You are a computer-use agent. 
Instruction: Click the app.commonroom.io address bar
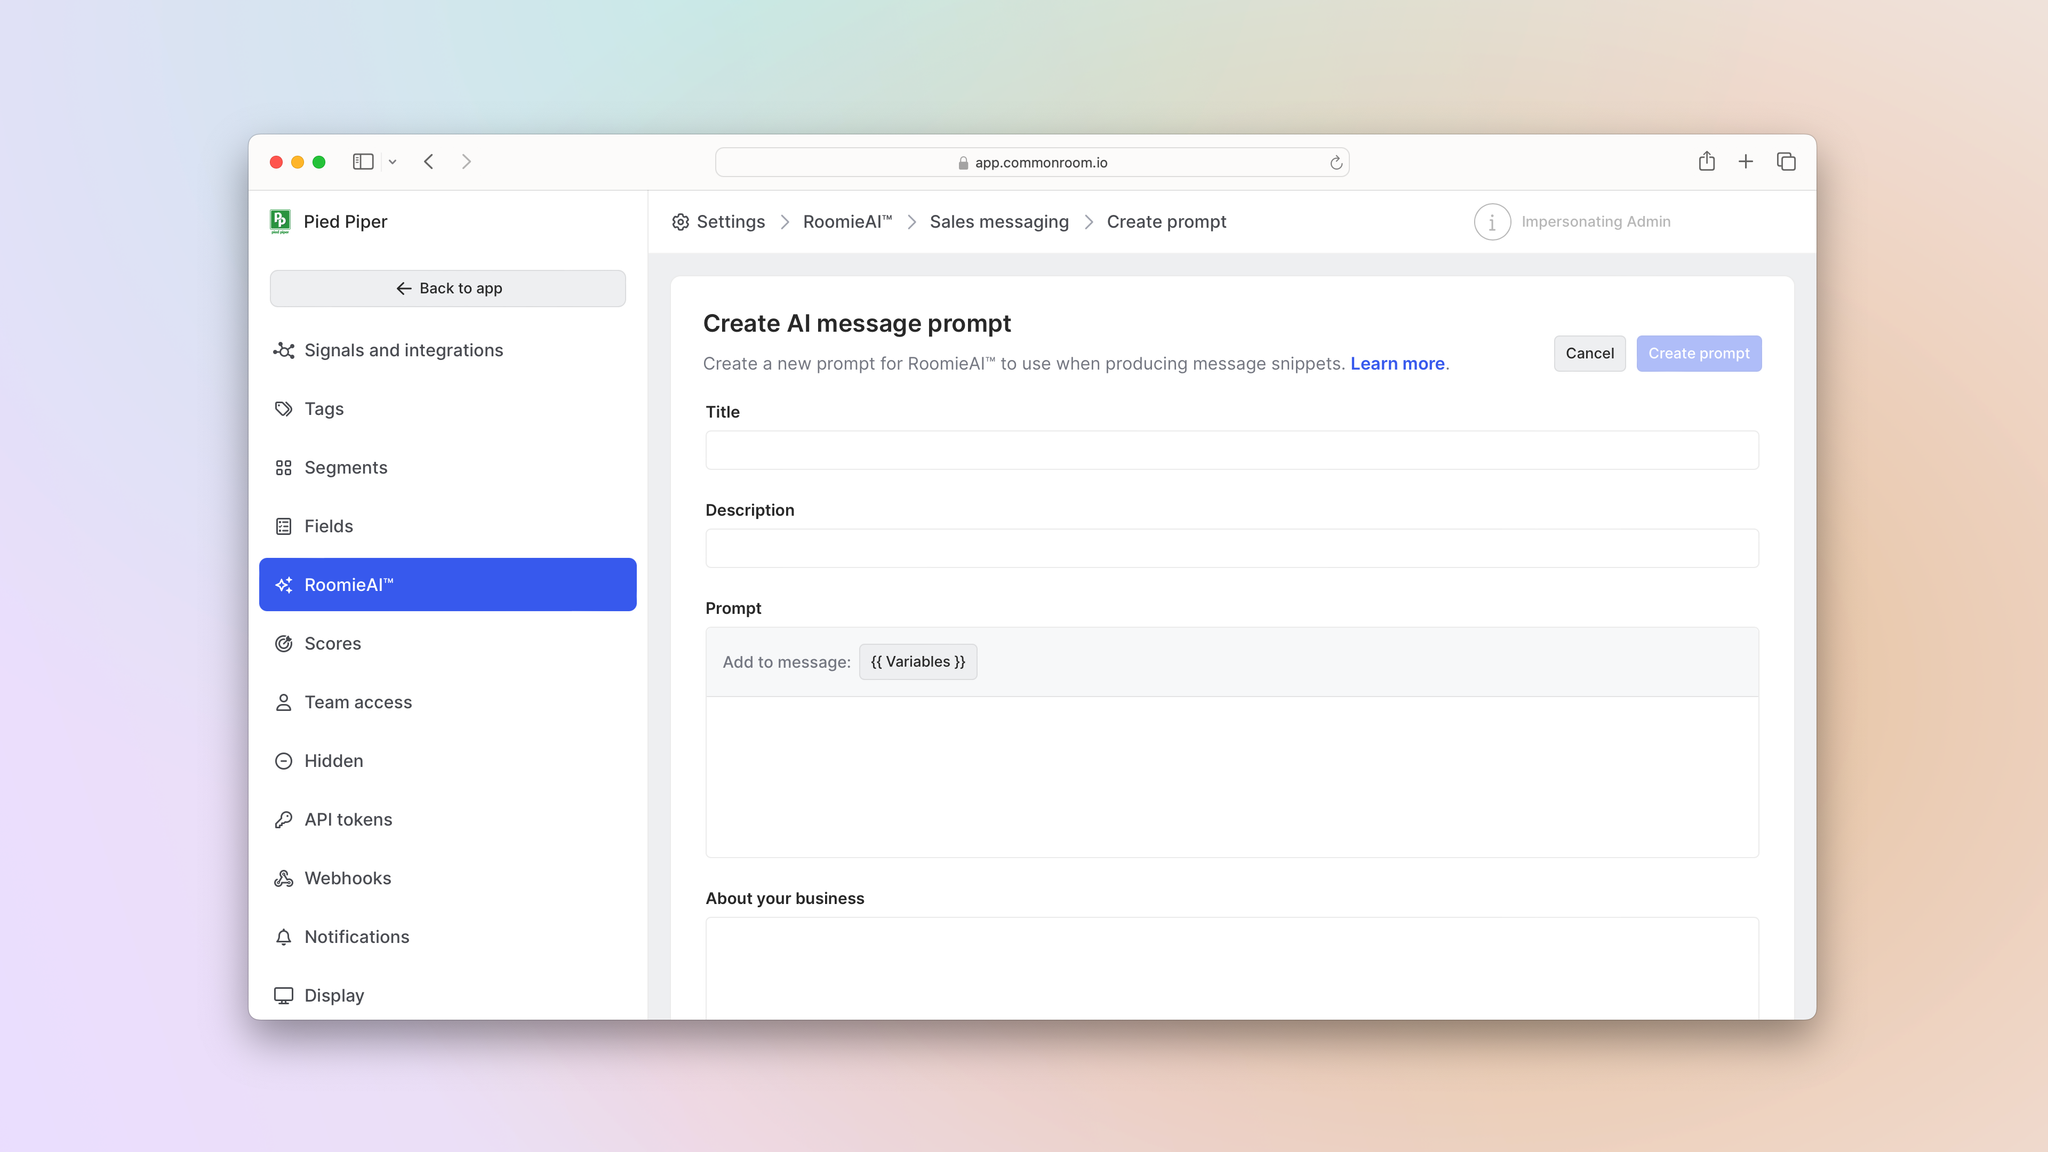point(1032,162)
